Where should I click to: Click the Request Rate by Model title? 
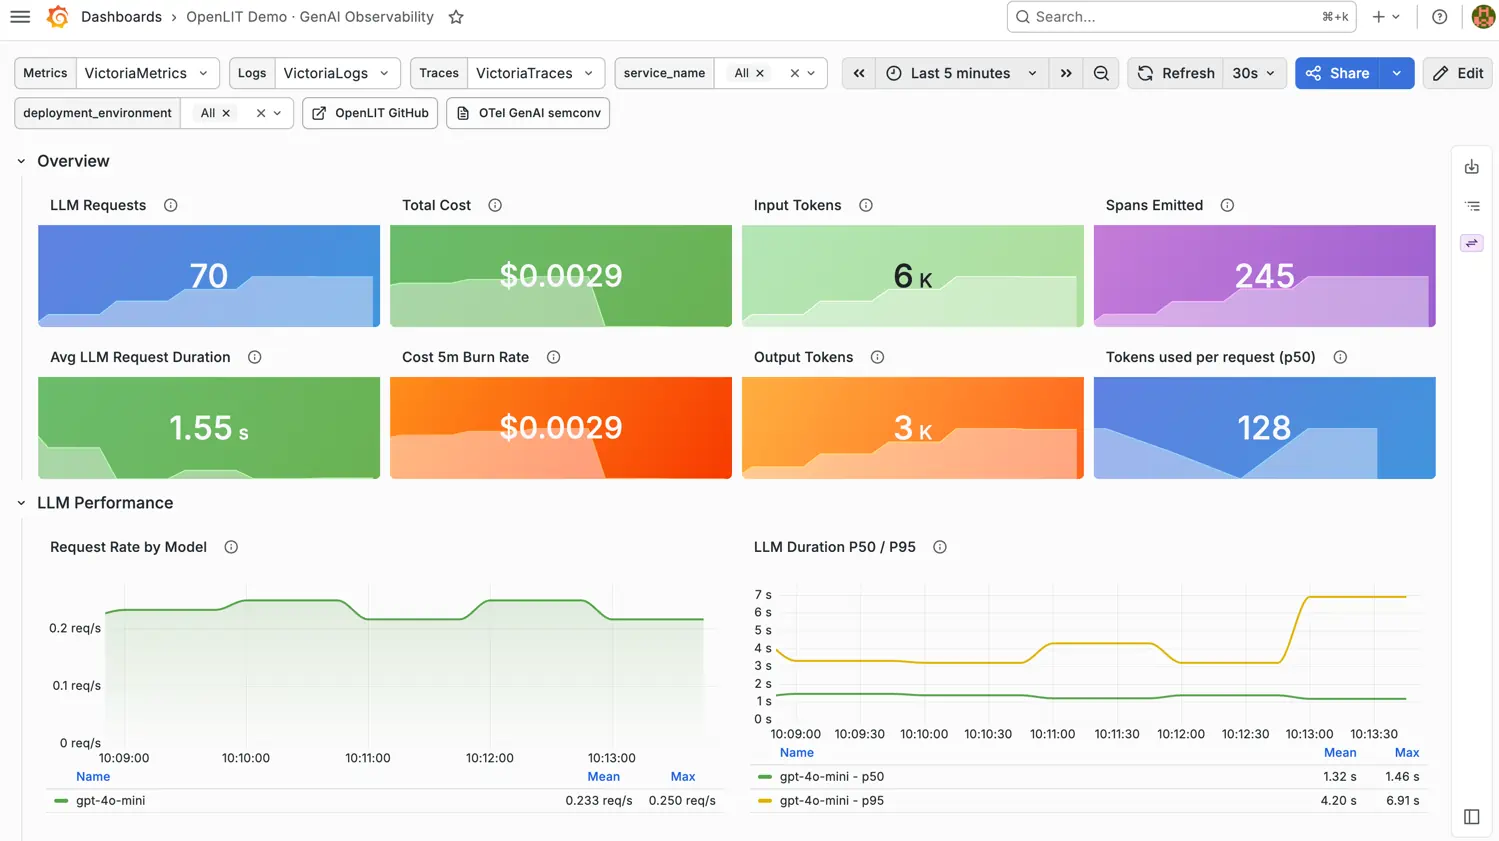pyautogui.click(x=129, y=547)
